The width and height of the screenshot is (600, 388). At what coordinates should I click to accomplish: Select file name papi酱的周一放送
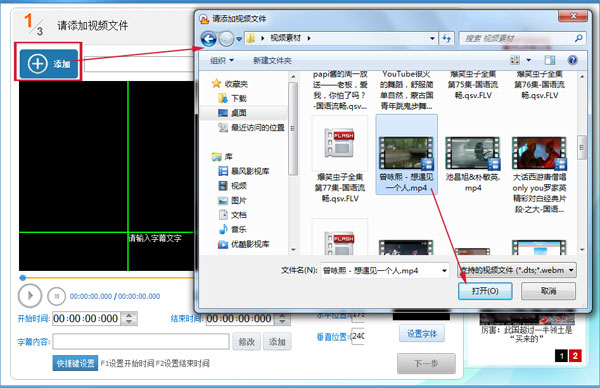(x=340, y=90)
